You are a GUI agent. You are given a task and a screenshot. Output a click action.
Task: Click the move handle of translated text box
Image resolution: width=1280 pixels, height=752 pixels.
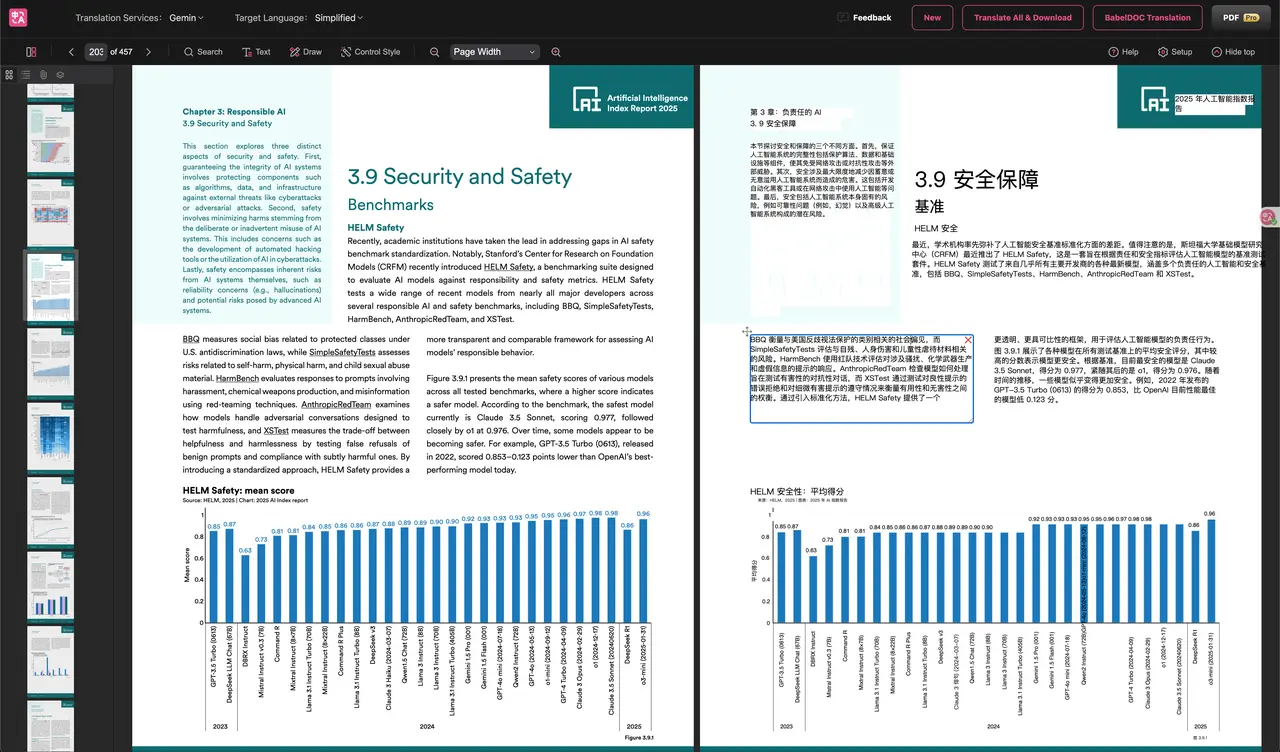coord(747,331)
